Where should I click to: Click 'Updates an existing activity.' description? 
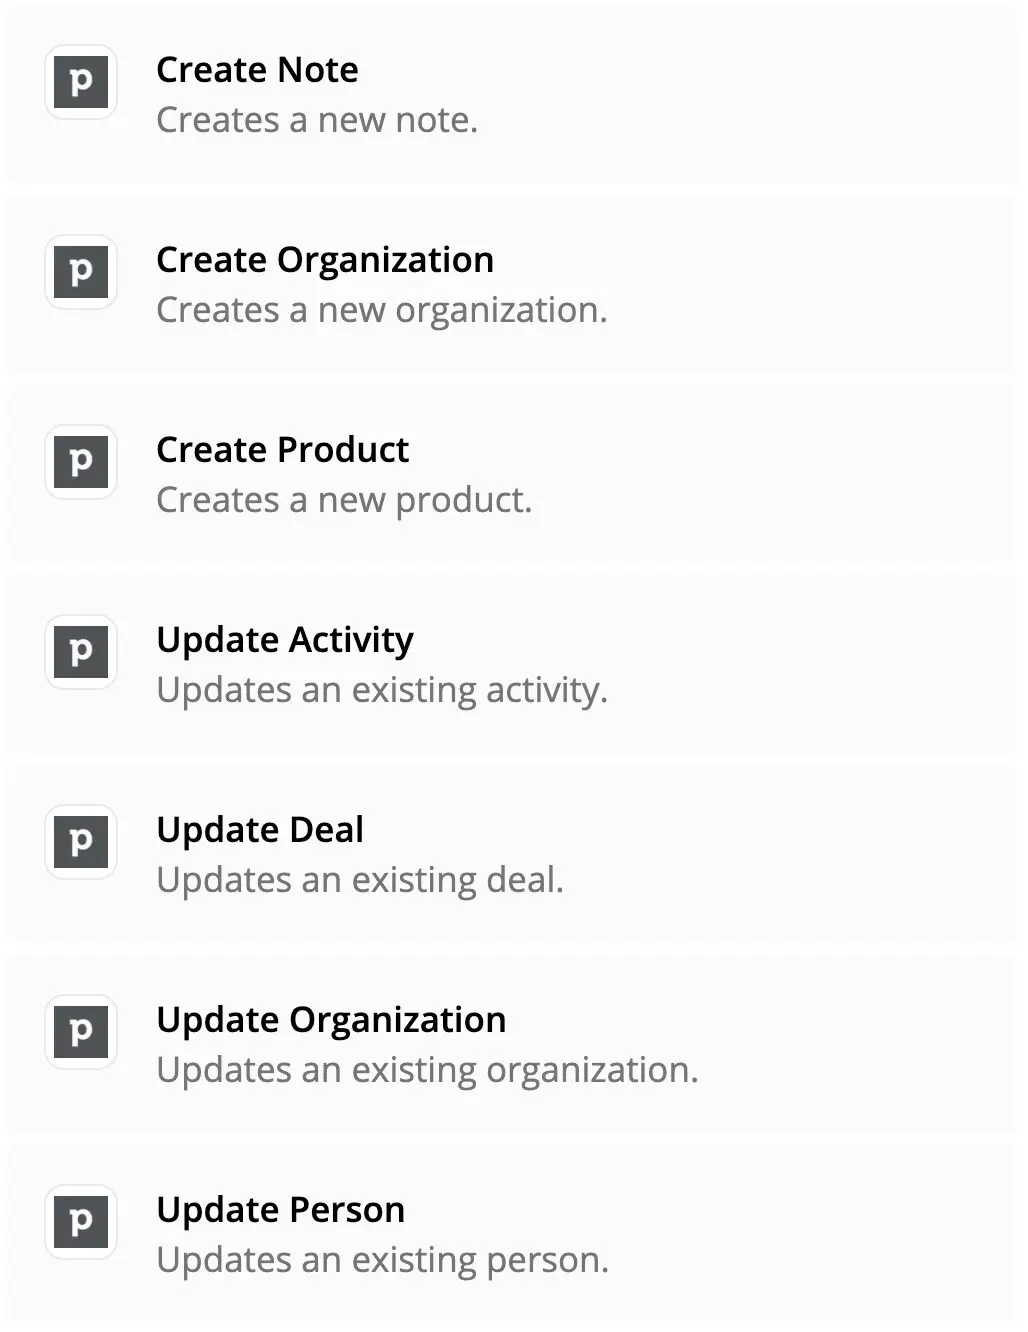pos(382,690)
